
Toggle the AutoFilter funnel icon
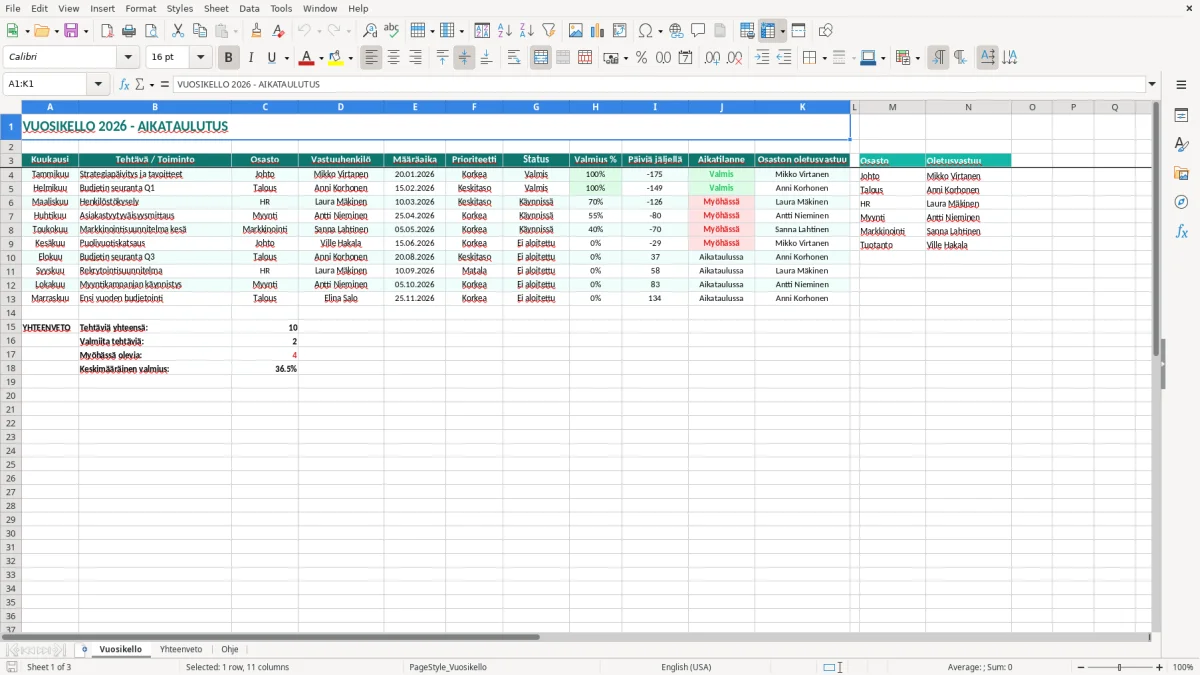coord(548,31)
